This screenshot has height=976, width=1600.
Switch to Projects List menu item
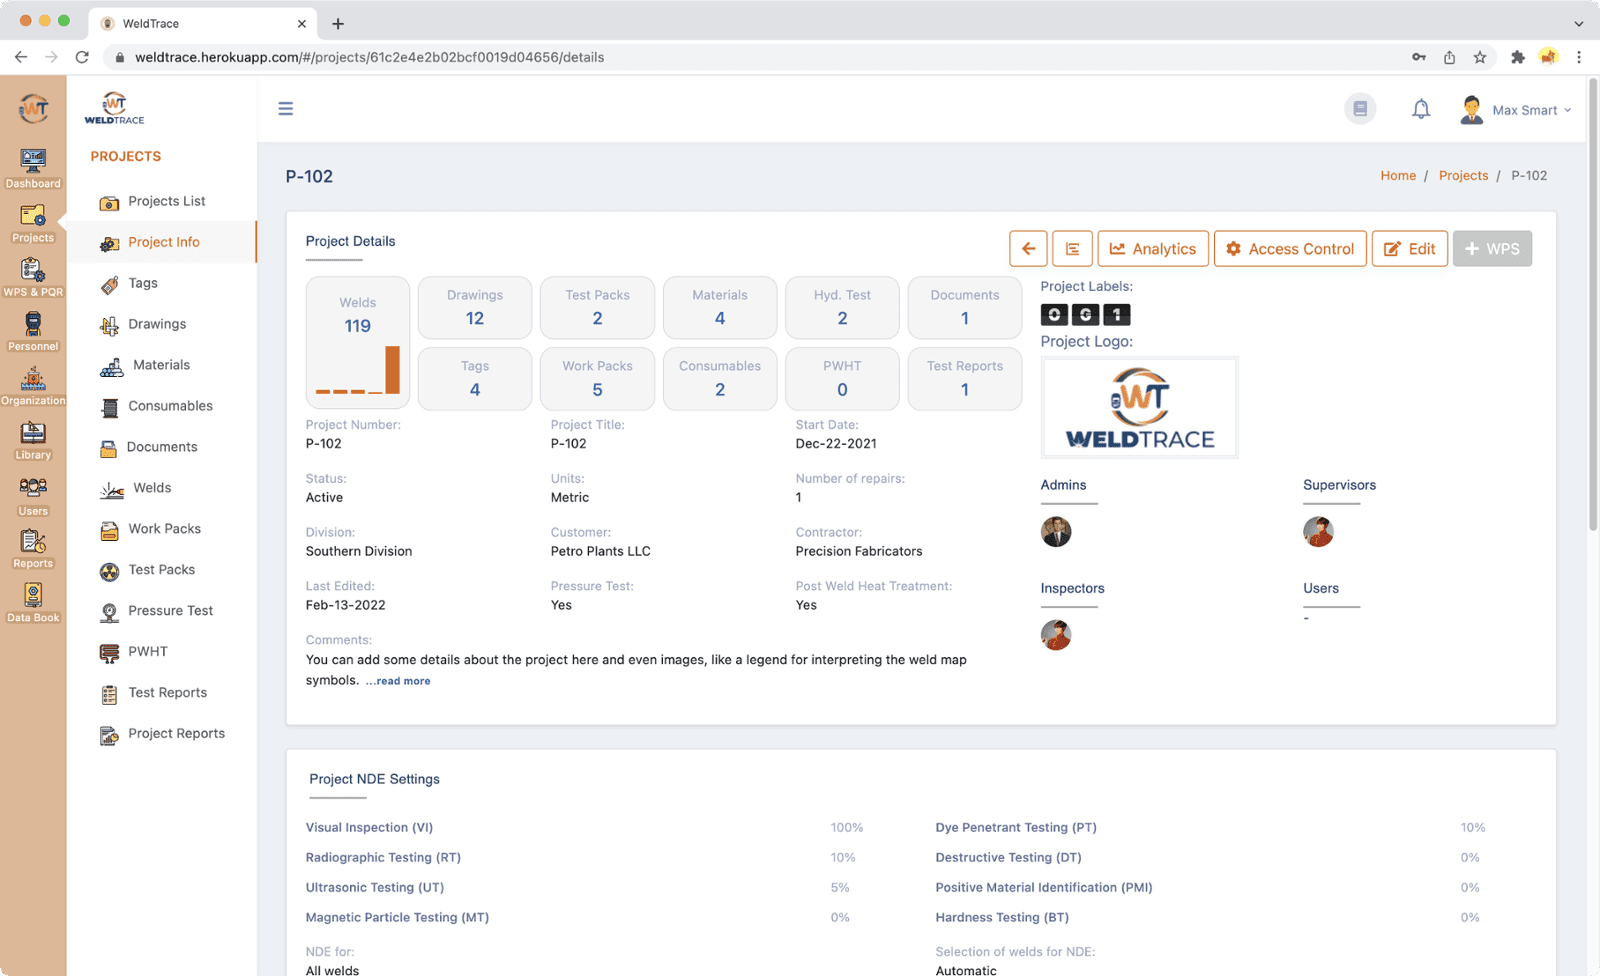pyautogui.click(x=166, y=201)
